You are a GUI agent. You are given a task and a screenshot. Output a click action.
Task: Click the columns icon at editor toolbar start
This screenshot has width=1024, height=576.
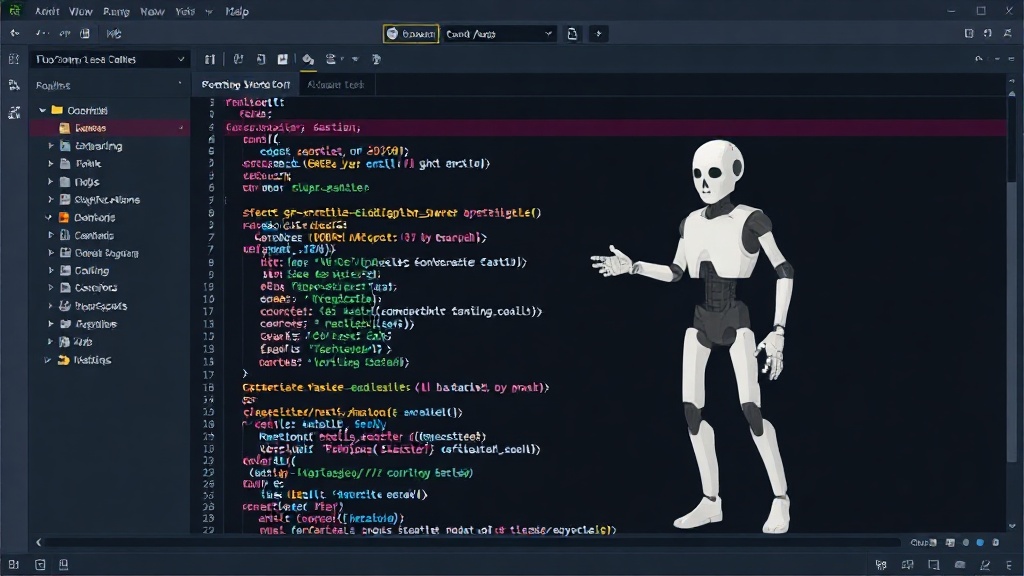[x=210, y=59]
